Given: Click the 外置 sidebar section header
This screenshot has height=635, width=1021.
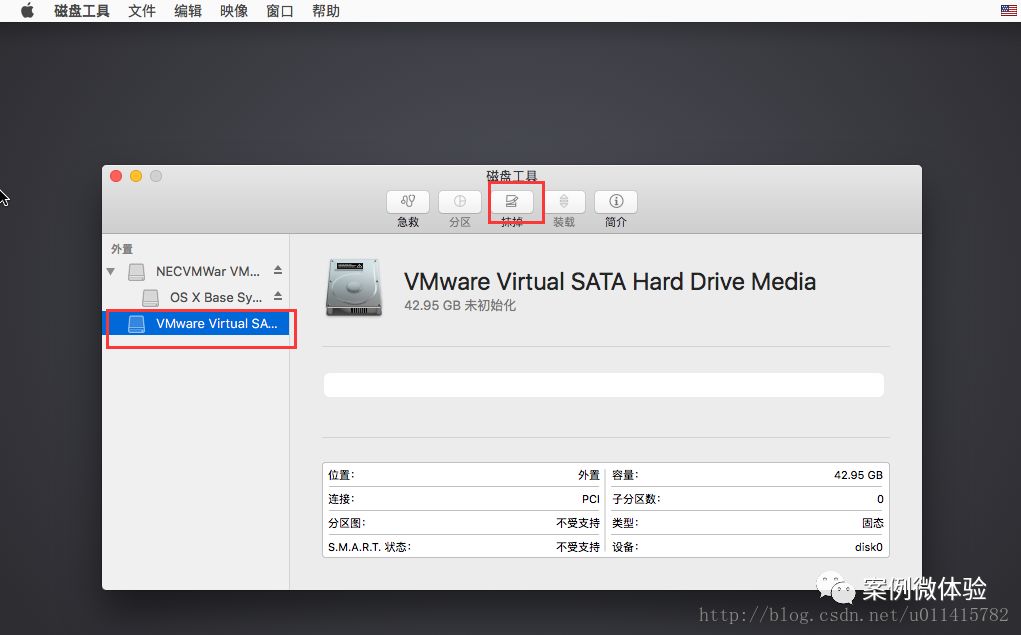Looking at the screenshot, I should pyautogui.click(x=122, y=249).
